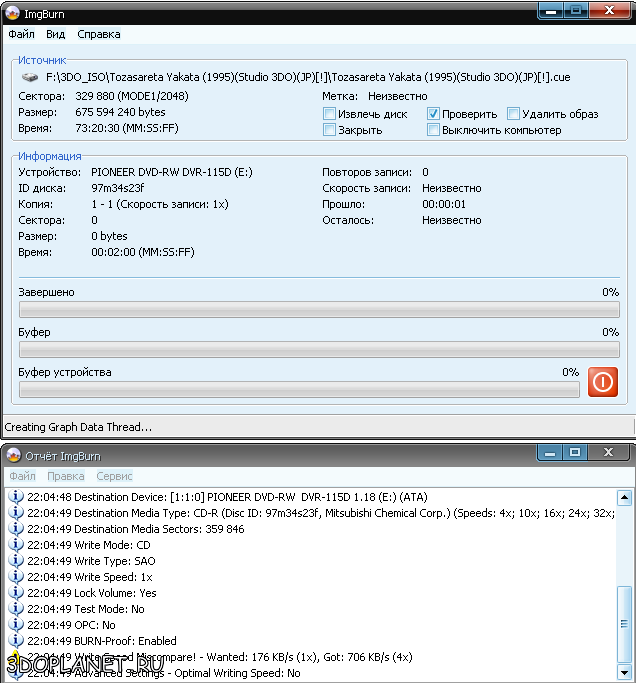Click info icon next to Write Mode: CD
636x683 pixels.
pyautogui.click(x=16, y=545)
